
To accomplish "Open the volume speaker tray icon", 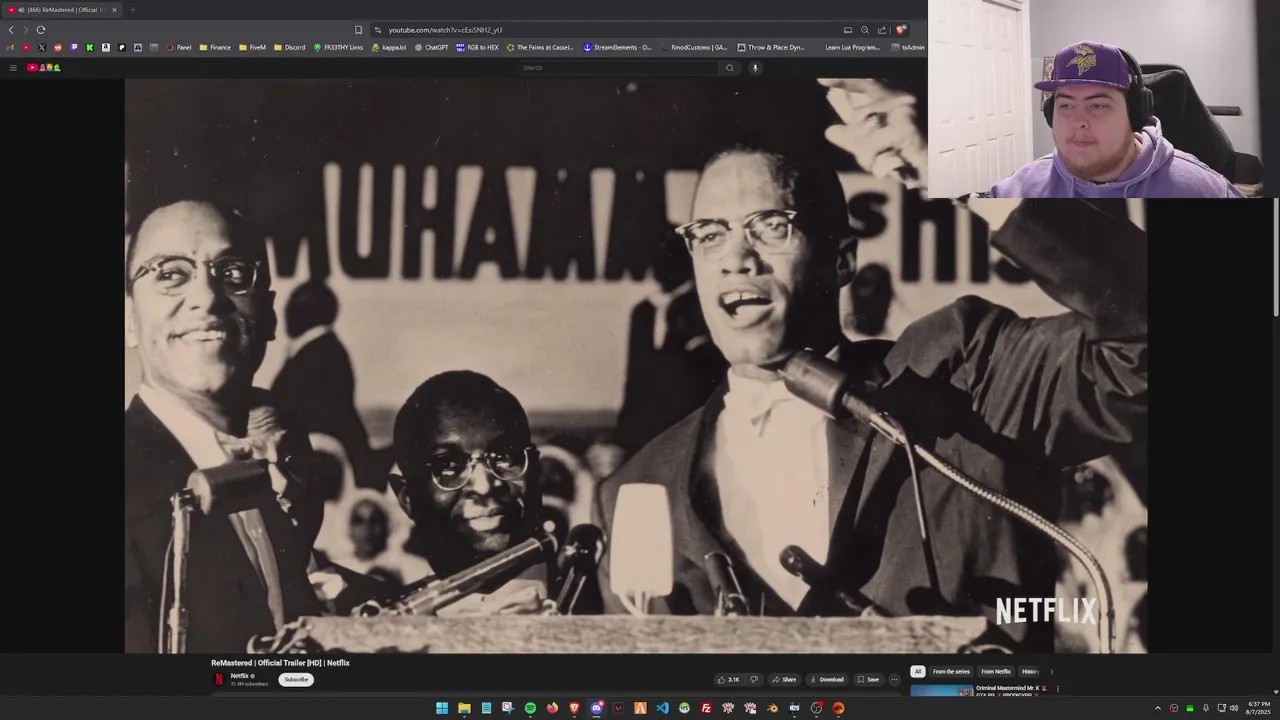I will 1234,708.
